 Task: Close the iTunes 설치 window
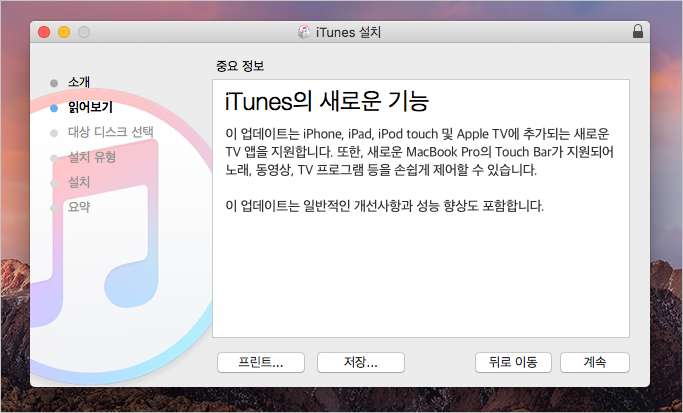coord(44,32)
